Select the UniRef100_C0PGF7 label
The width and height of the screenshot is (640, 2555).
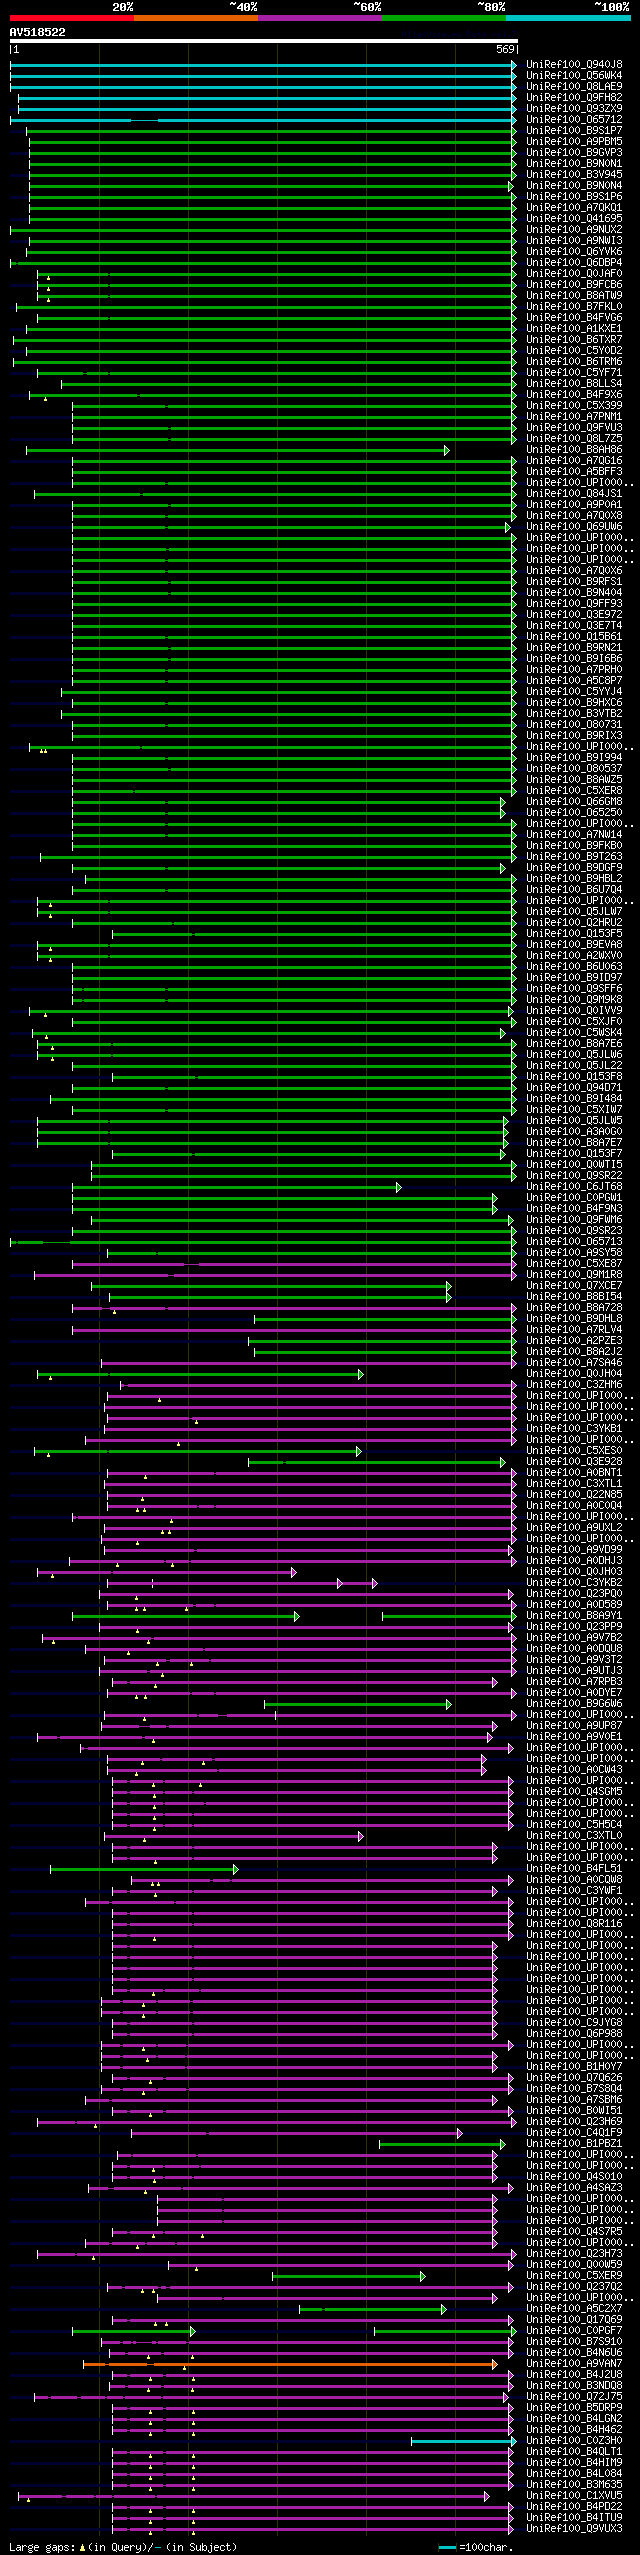(x=574, y=2331)
